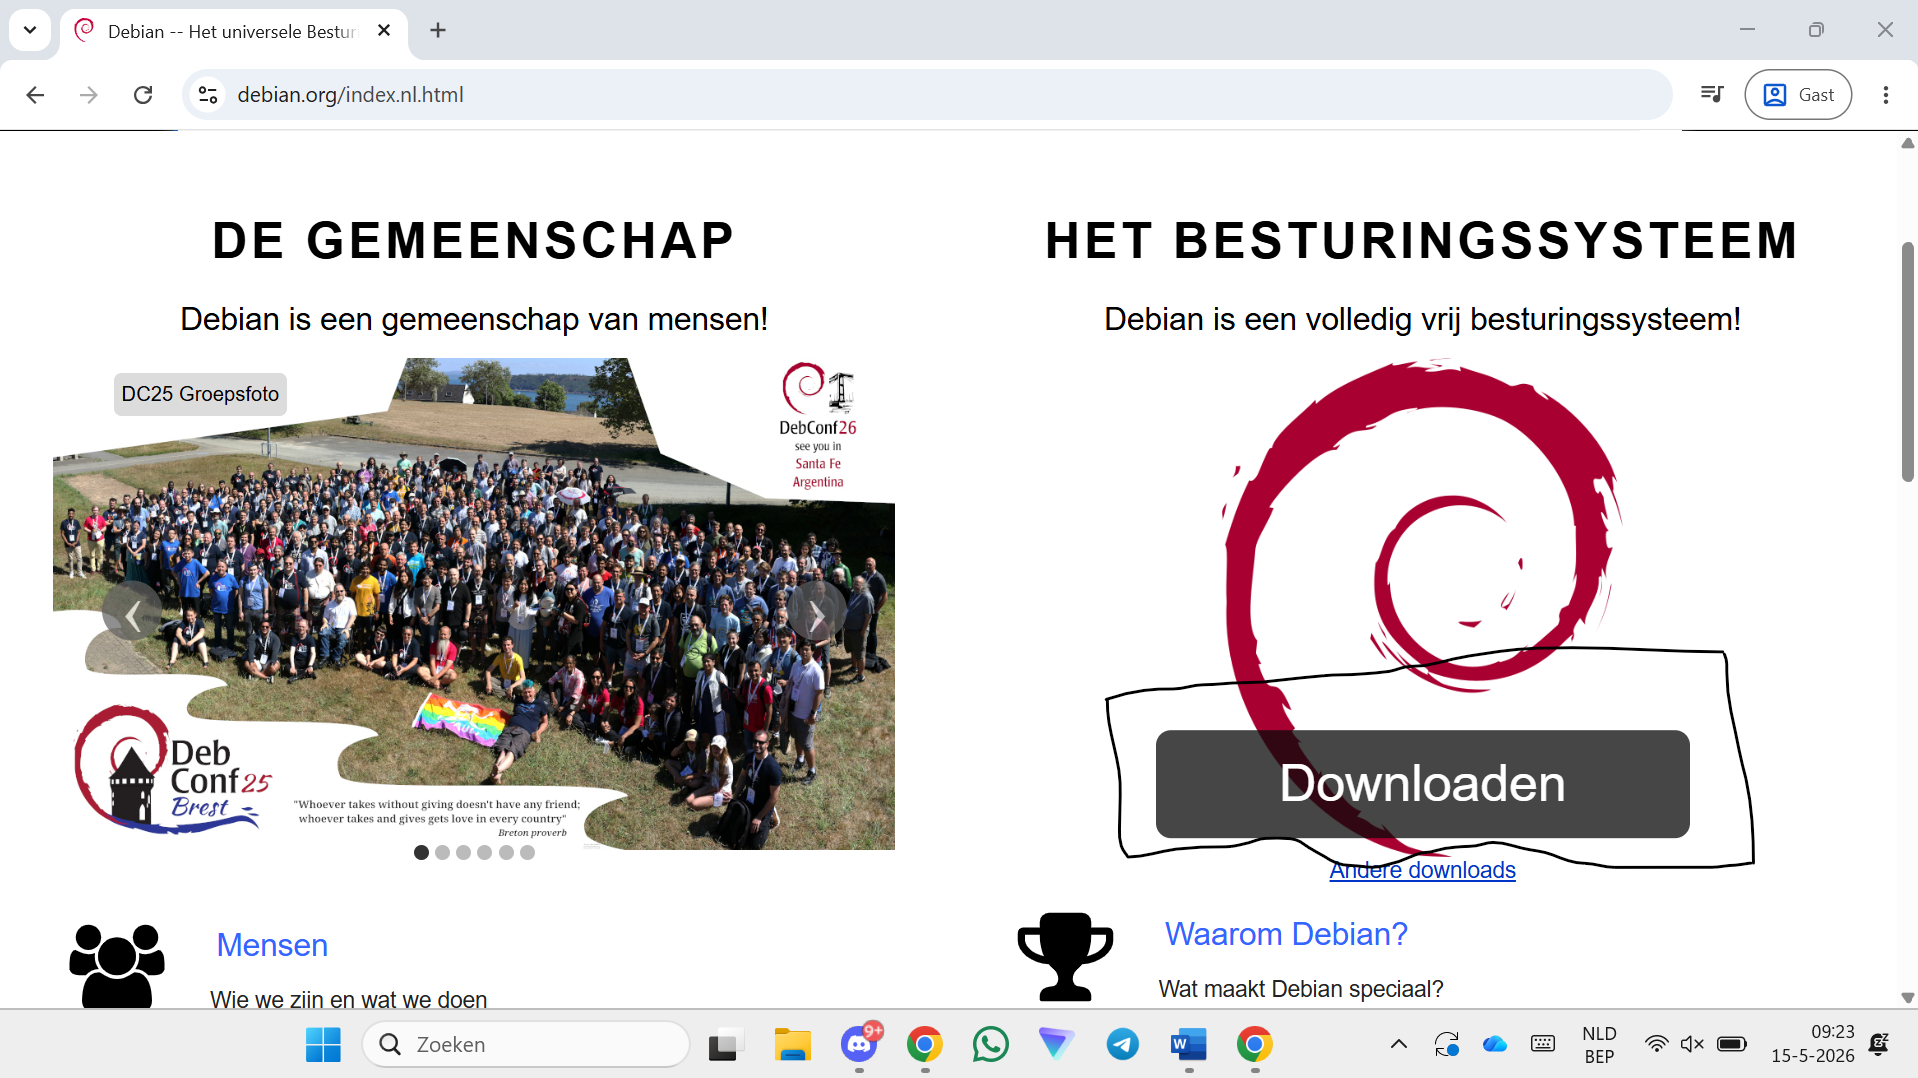Open the Windows Start menu
1918x1078 pixels.
[323, 1045]
